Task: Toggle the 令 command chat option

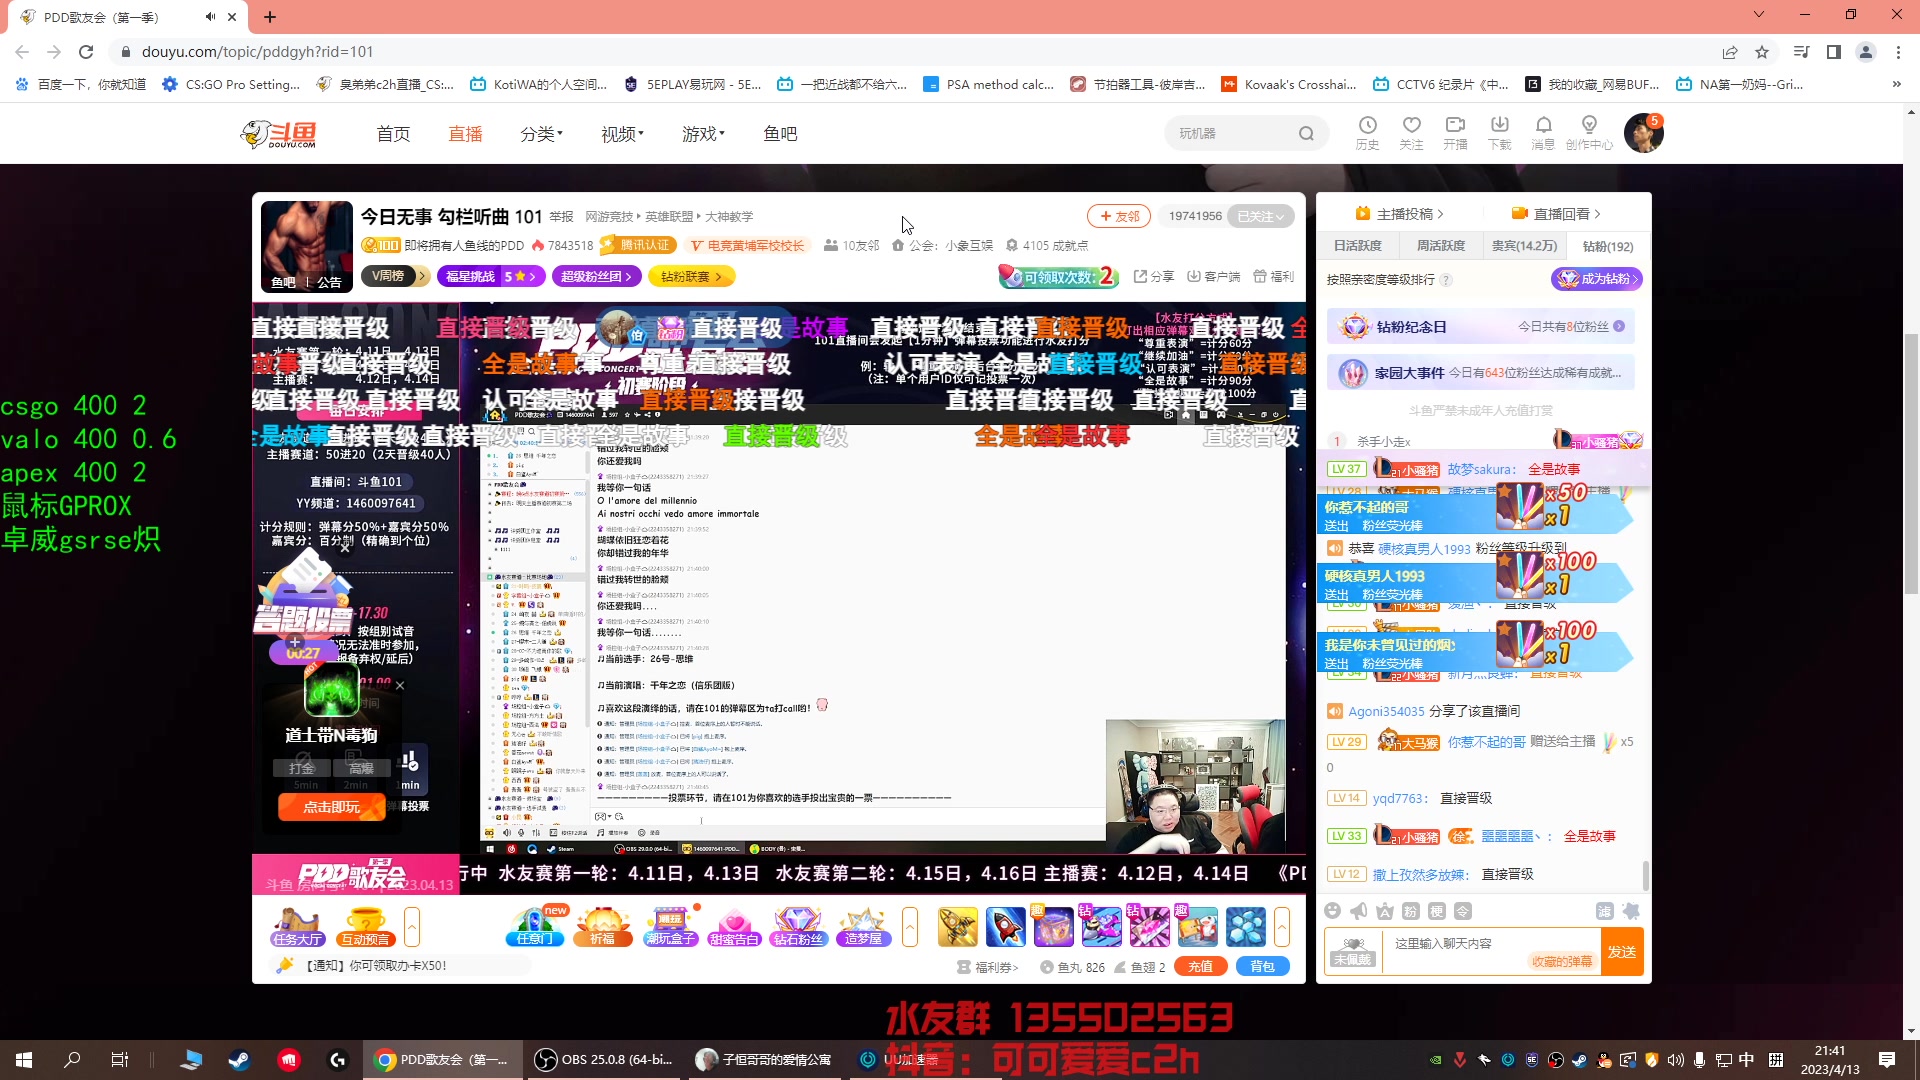Action: 1464,911
